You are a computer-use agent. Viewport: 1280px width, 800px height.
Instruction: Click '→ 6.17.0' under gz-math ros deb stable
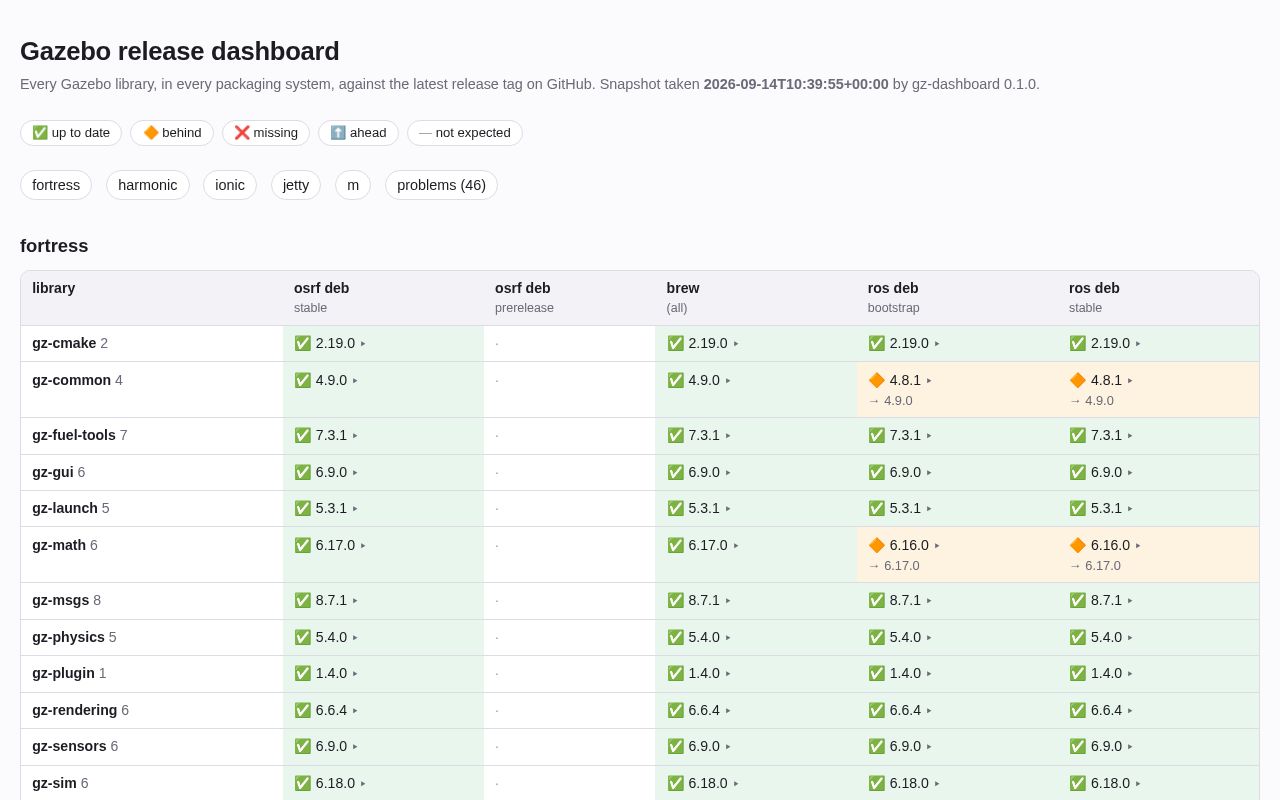click(x=1095, y=566)
